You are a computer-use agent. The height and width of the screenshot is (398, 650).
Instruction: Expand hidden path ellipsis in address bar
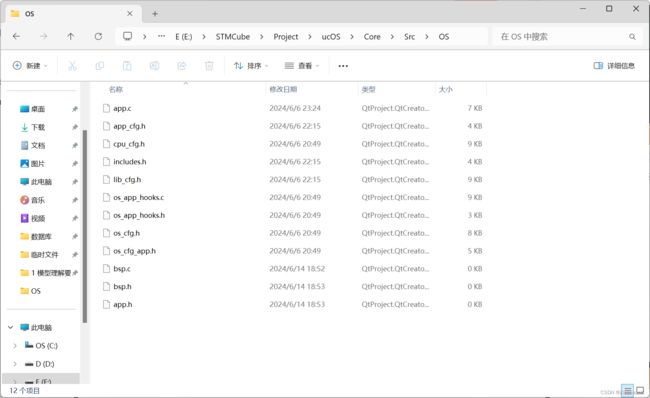point(162,36)
